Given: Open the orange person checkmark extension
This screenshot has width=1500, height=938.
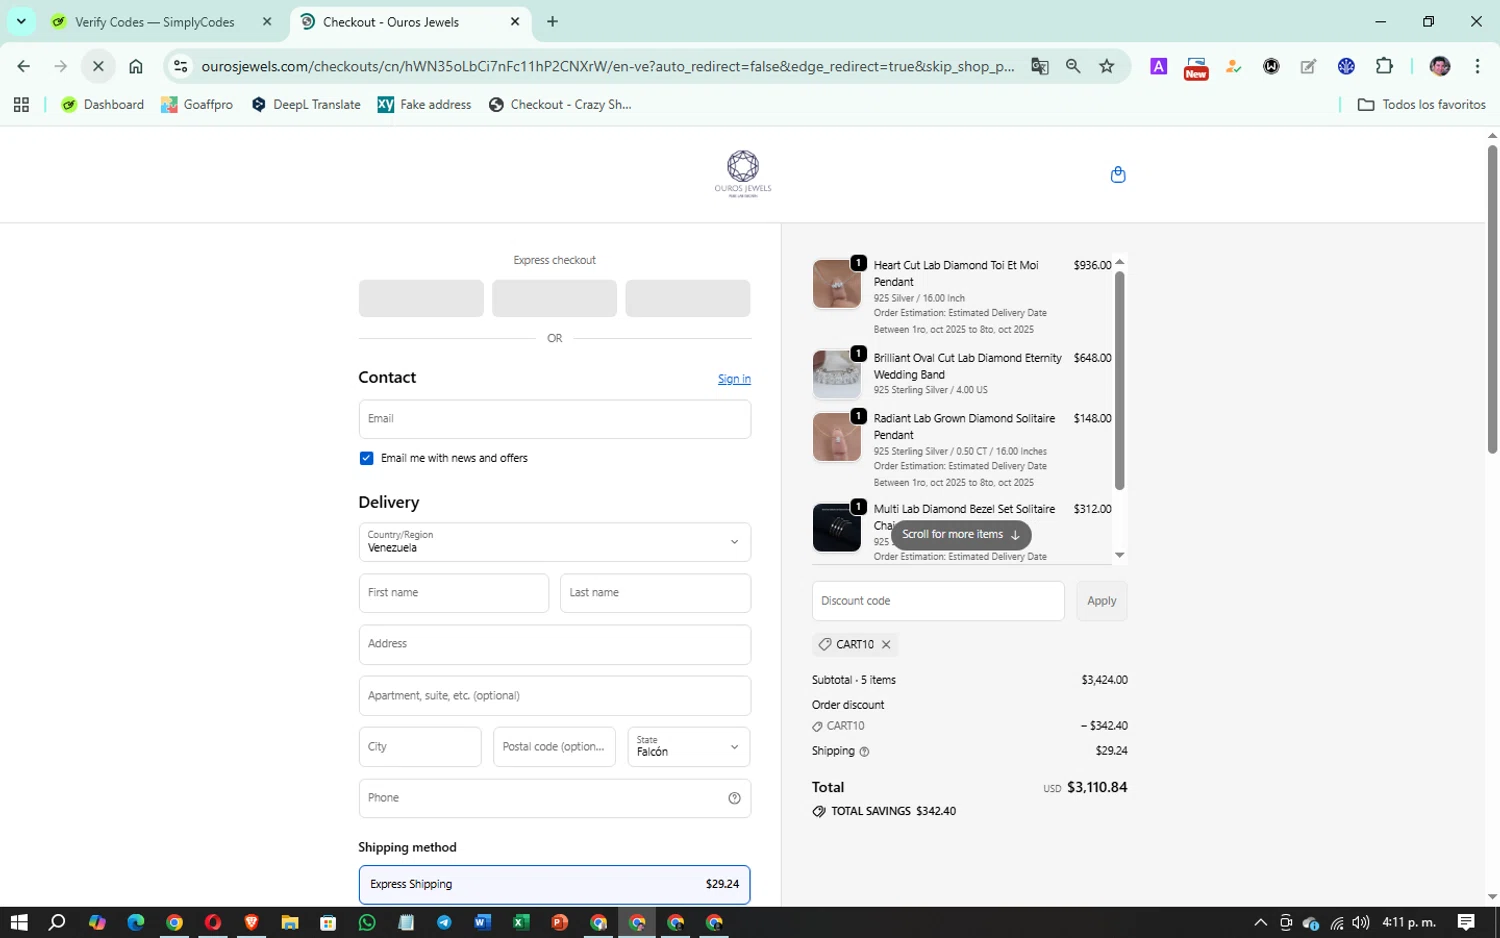Looking at the screenshot, I should coord(1233,66).
